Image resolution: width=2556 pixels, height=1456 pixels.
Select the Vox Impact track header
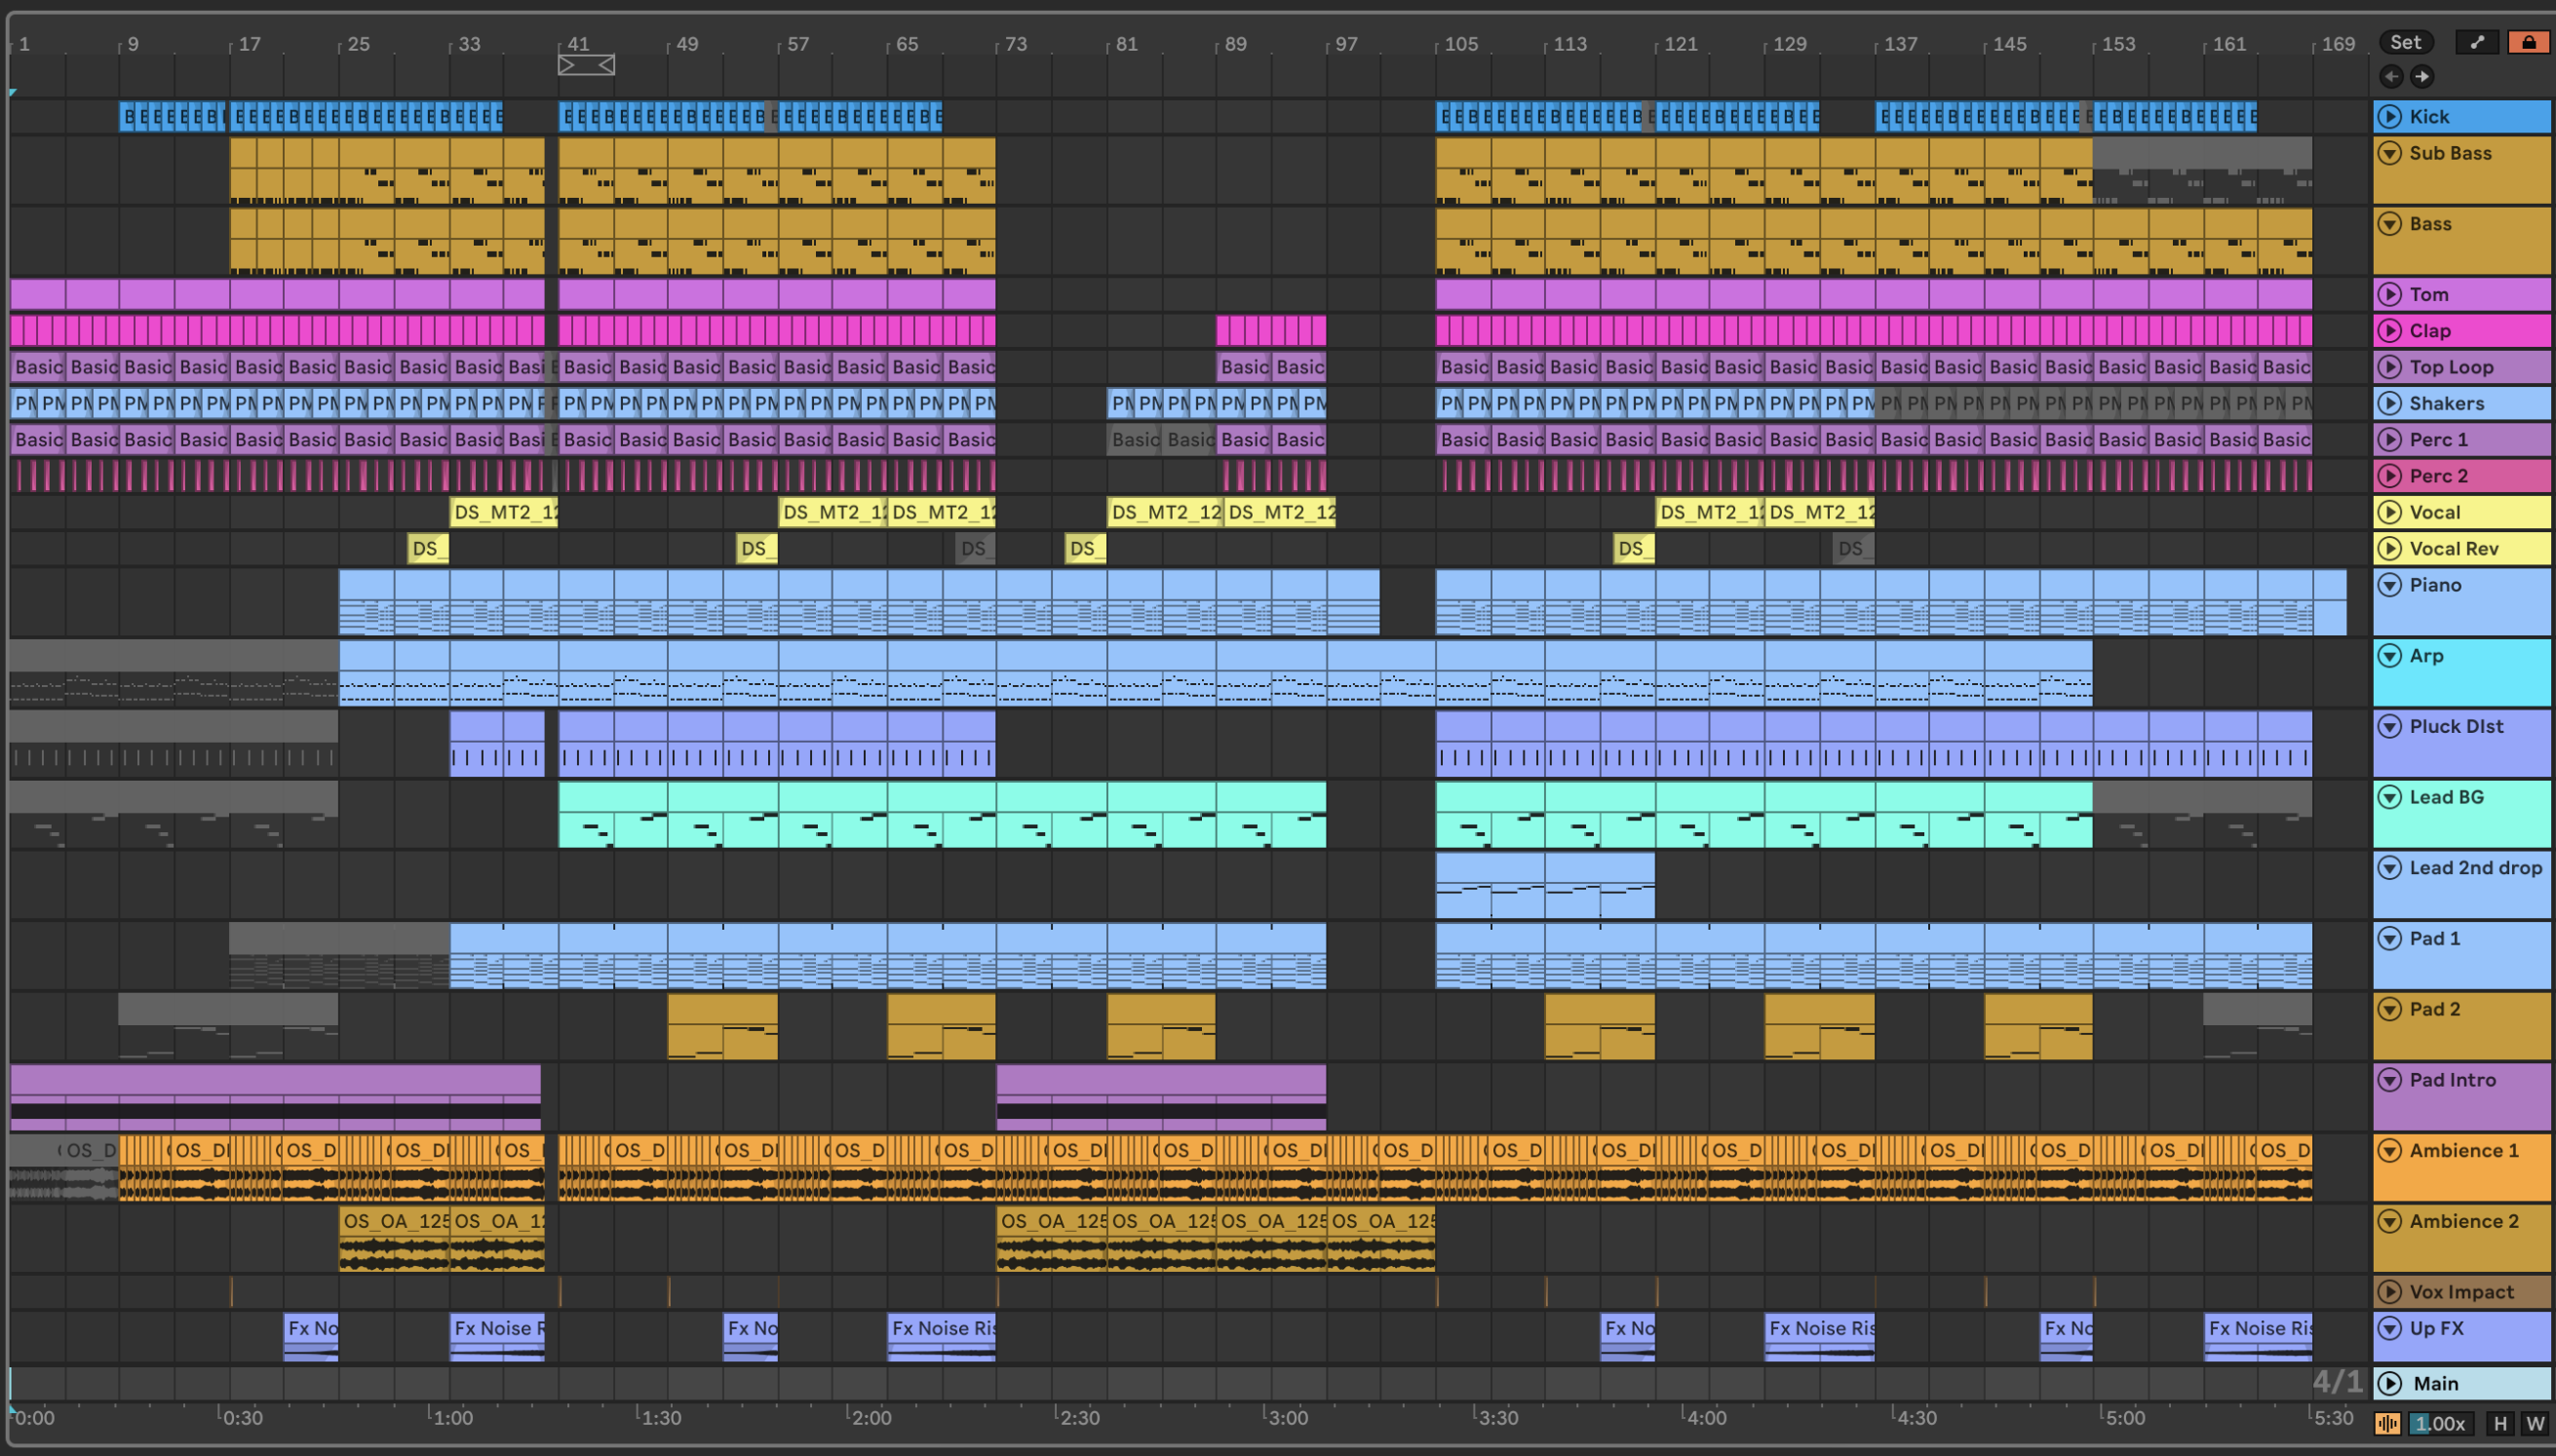tap(2461, 1292)
